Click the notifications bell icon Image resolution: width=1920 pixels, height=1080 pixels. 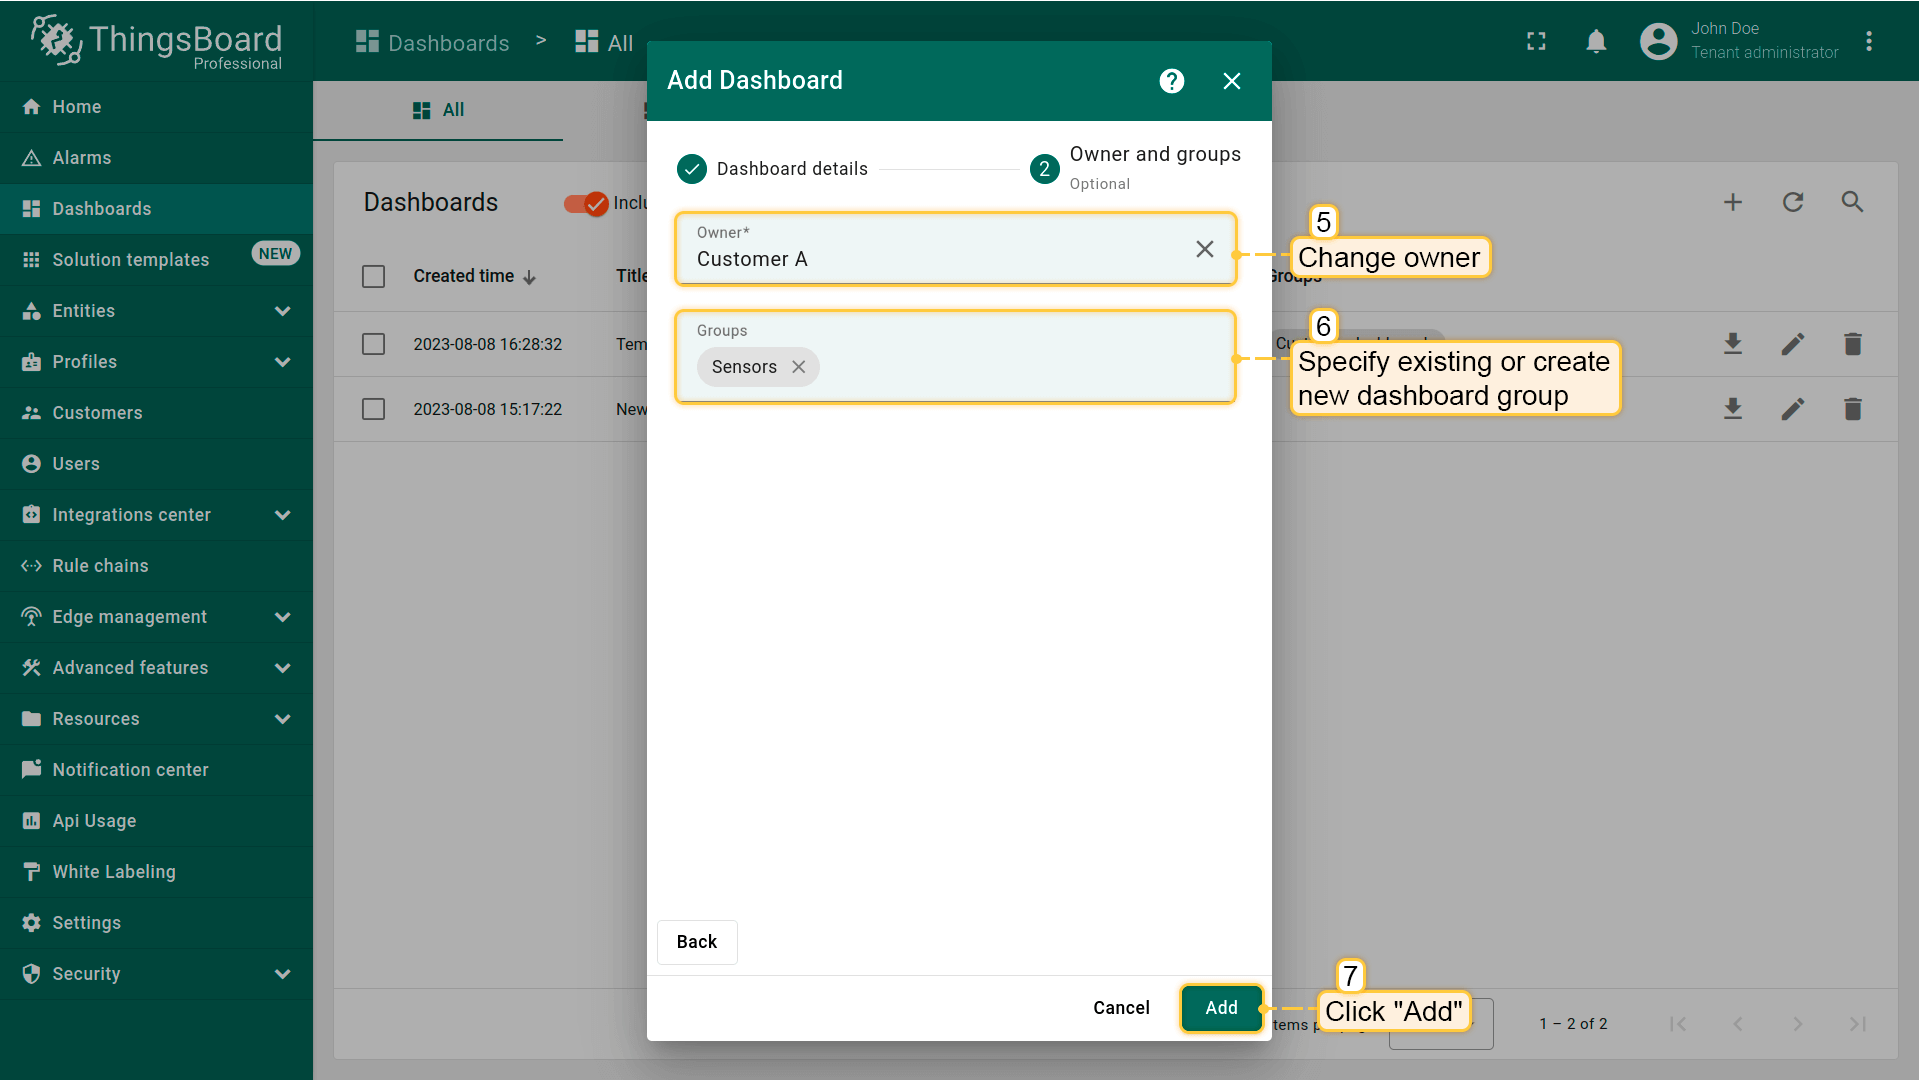click(x=1596, y=41)
